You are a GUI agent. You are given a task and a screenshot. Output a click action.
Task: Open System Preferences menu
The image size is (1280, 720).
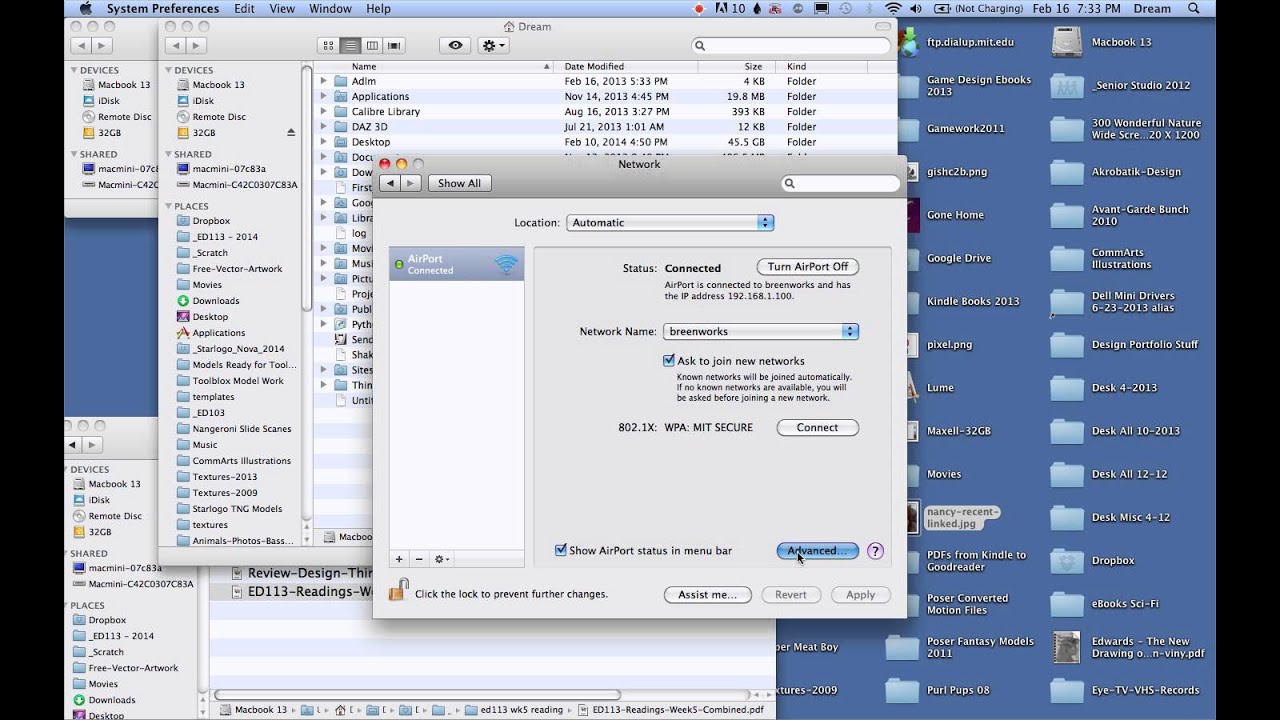161,8
